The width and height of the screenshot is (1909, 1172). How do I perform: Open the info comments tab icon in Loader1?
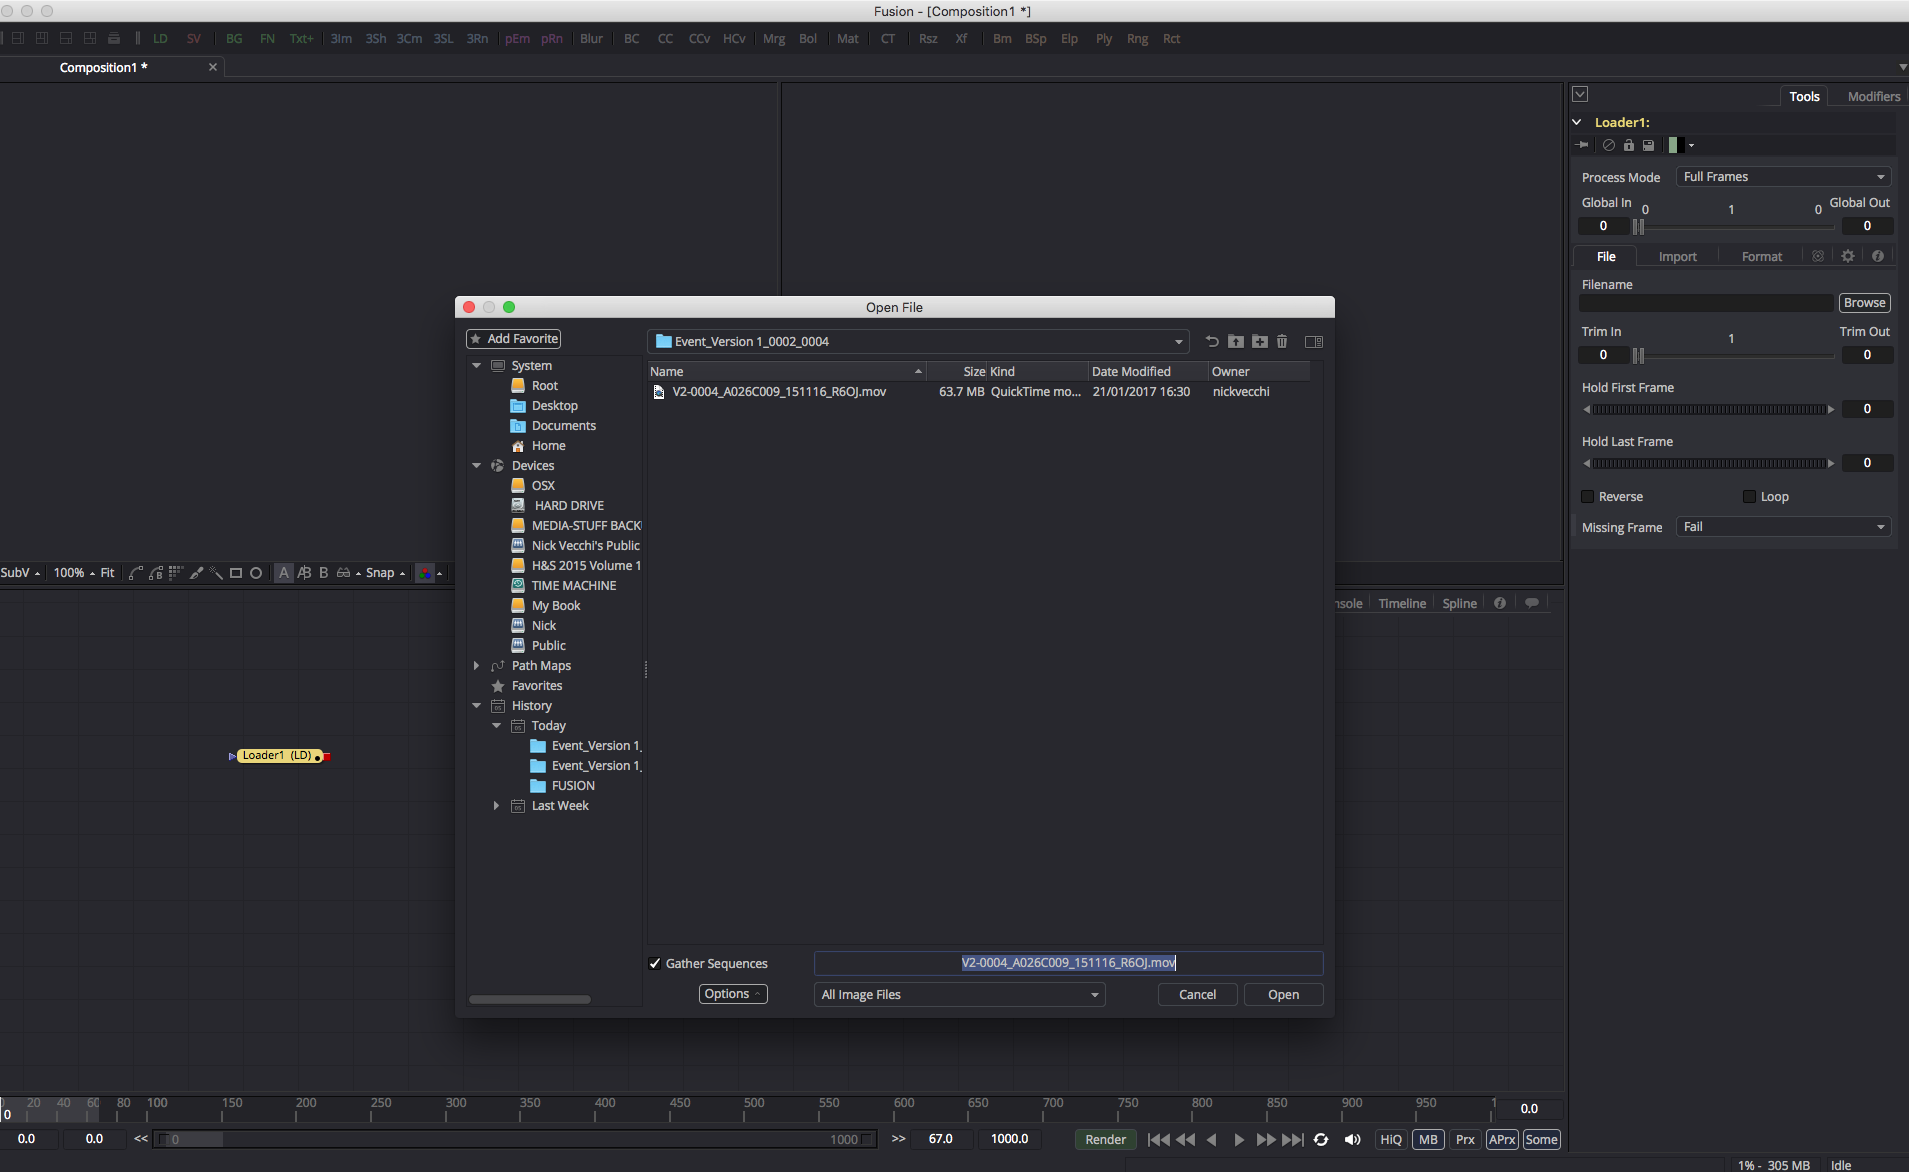point(1878,256)
